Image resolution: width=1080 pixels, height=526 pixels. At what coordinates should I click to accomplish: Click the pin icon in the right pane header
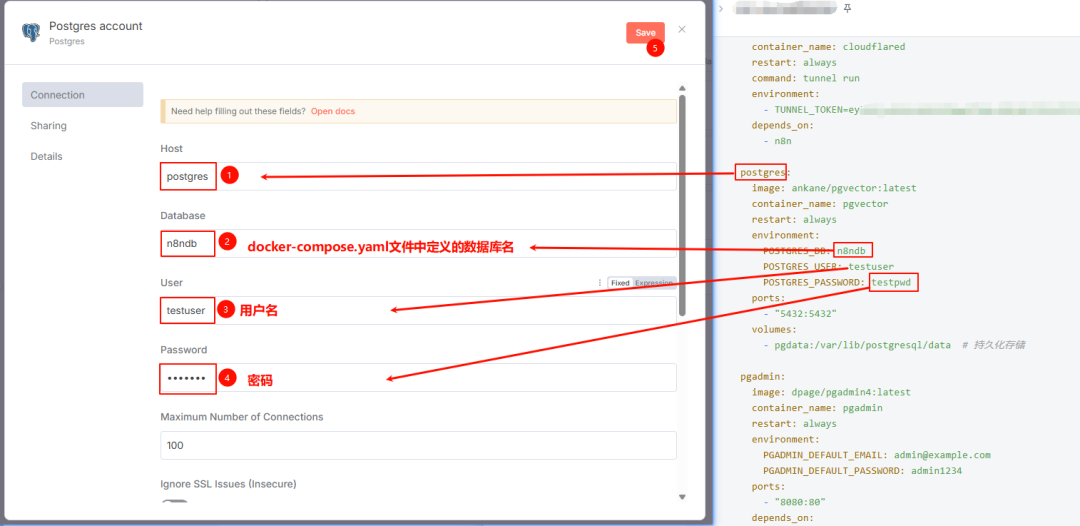point(848,8)
